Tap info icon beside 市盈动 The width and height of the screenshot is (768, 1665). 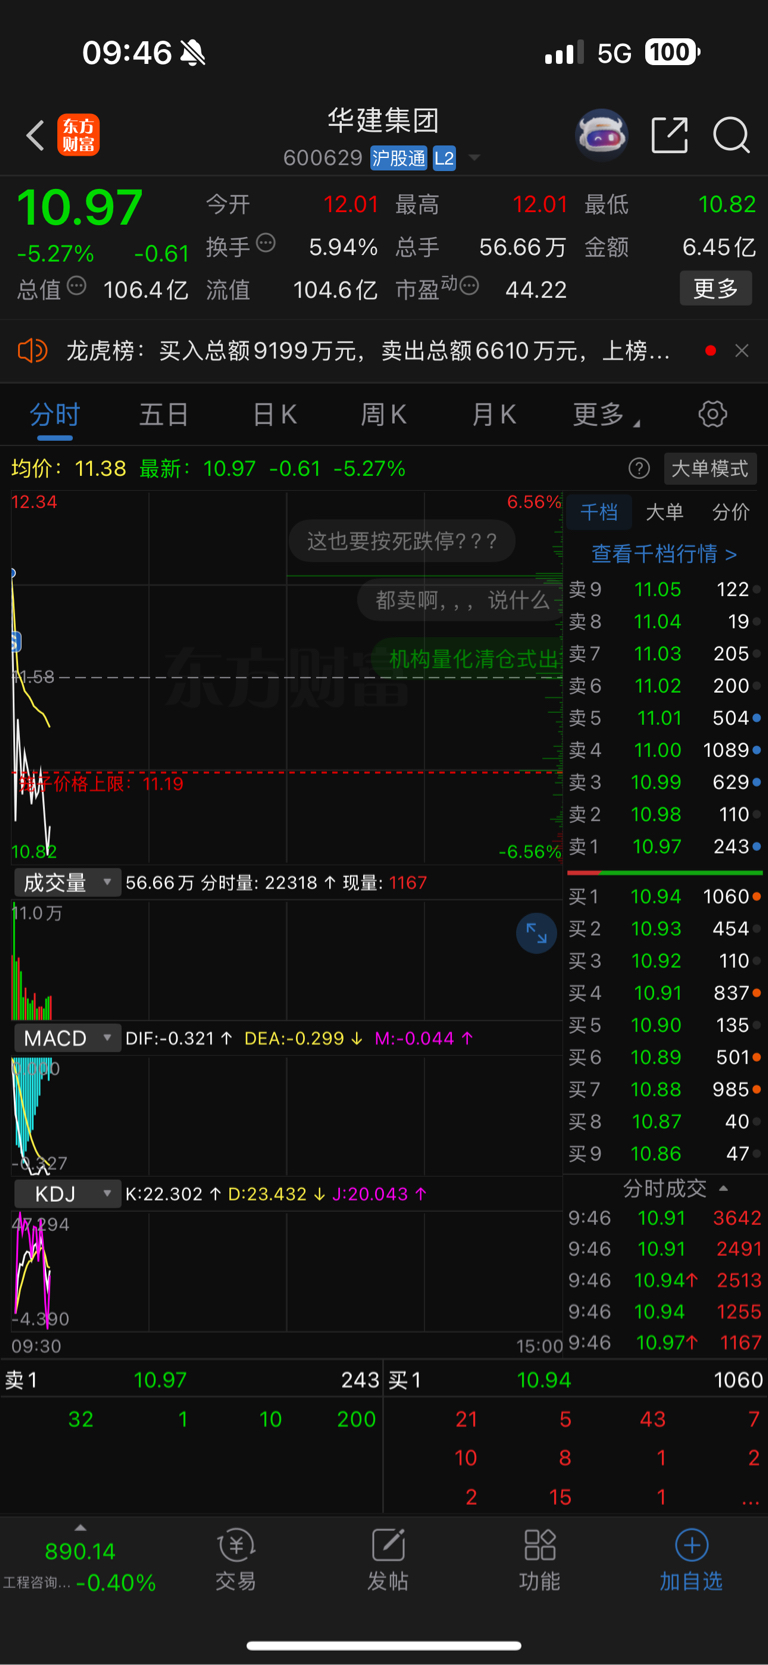click(469, 286)
